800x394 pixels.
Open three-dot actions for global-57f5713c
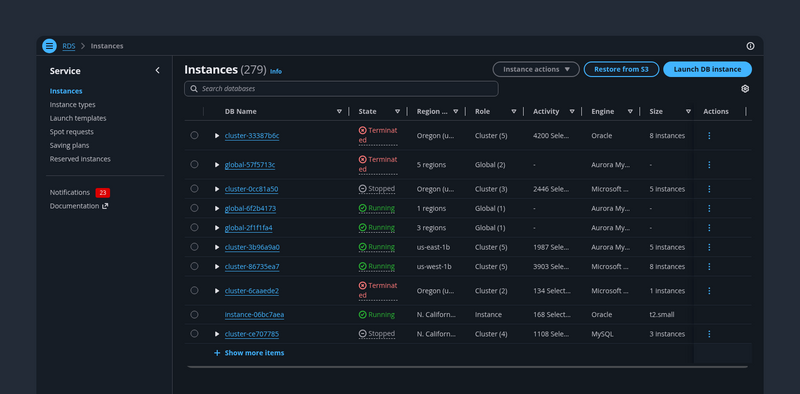coord(709,165)
